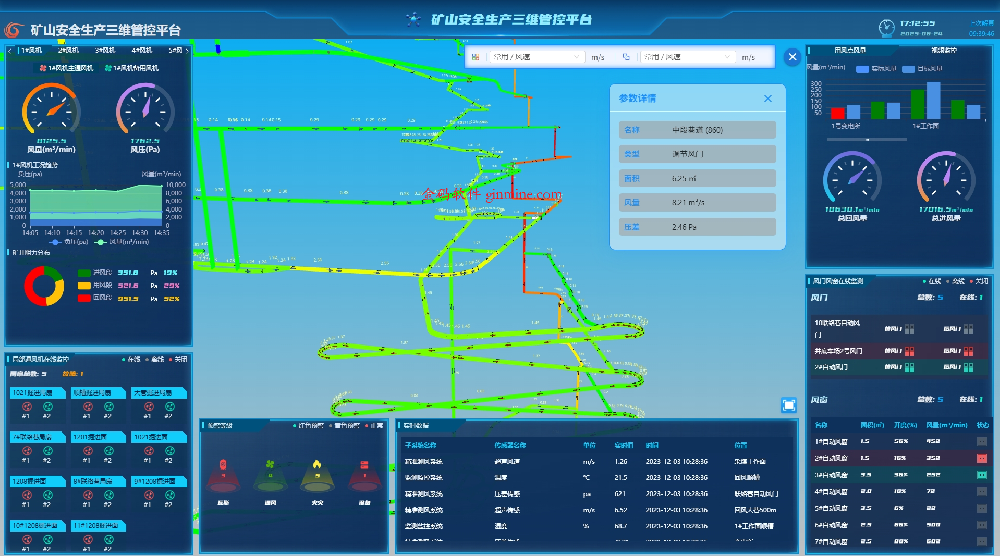Close the 参数详情 panel
This screenshot has width=1000, height=556.
tap(768, 98)
